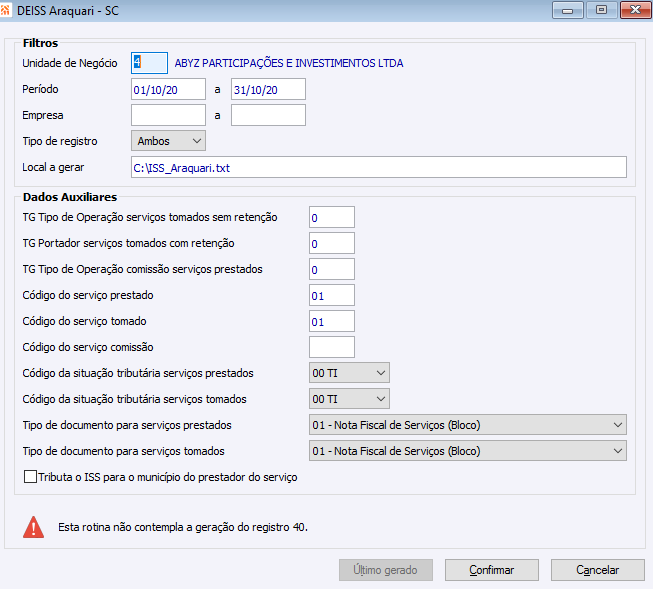Click TG Tipo de Operação comissão field
This screenshot has width=653, height=589.
tap(332, 269)
